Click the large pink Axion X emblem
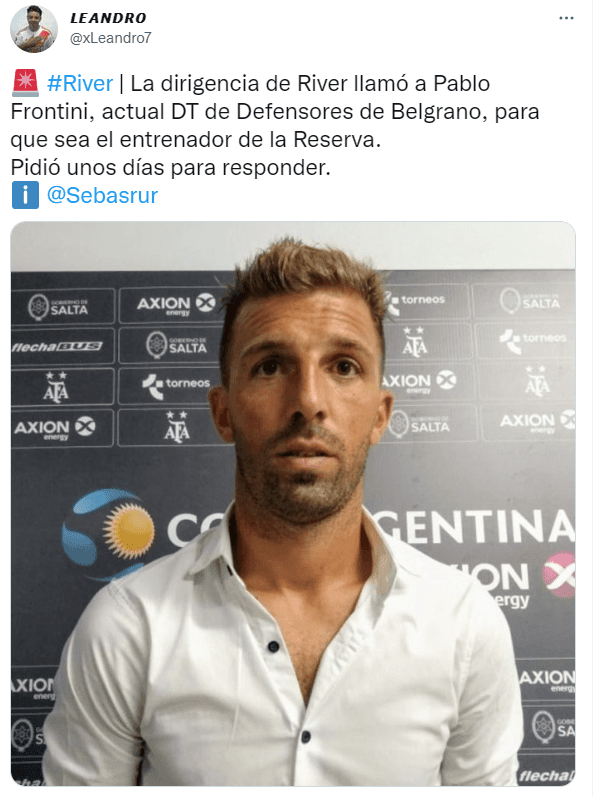The height and width of the screenshot is (796, 594). [x=559, y=575]
